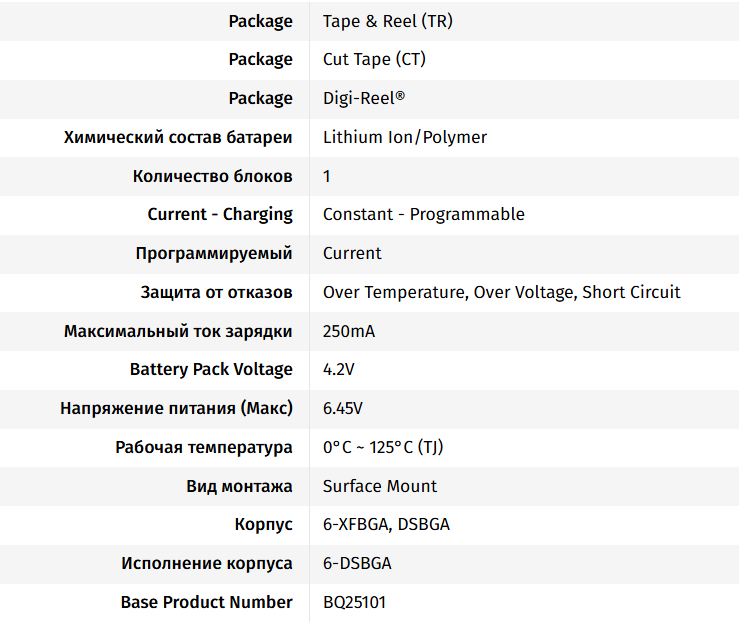Select the Cut Tape (CT) value

(x=374, y=59)
